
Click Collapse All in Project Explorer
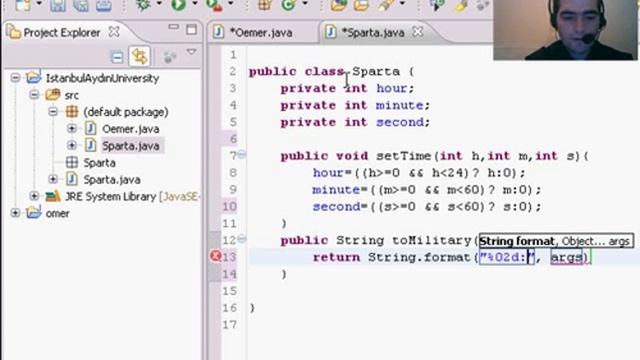[117, 57]
